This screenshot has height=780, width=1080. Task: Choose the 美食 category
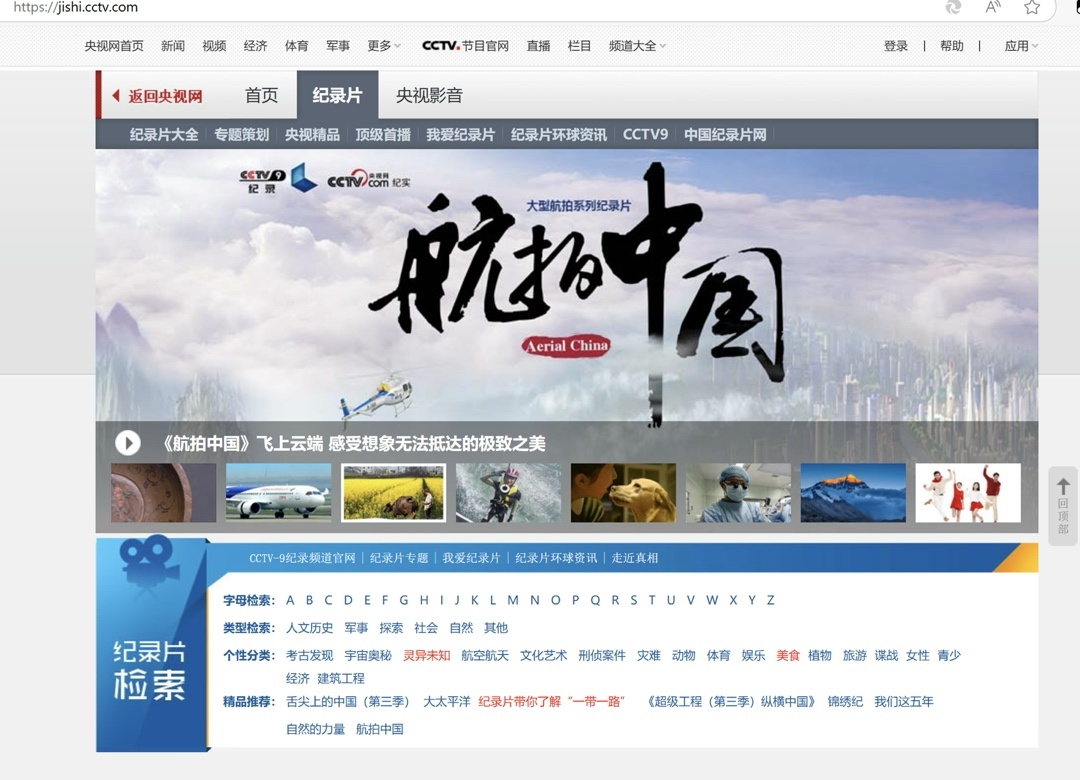pos(787,655)
